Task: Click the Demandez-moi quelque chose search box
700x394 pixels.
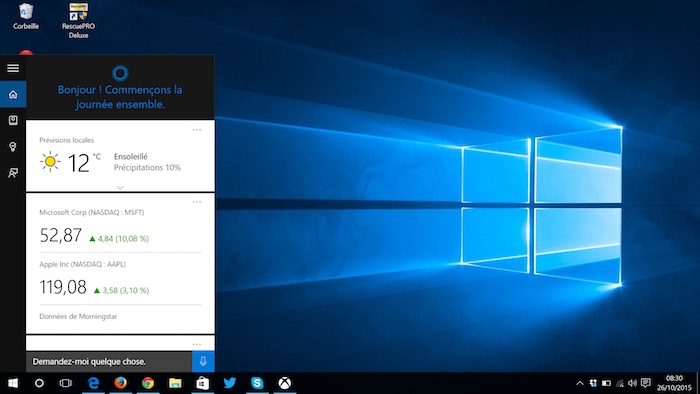Action: [x=109, y=361]
